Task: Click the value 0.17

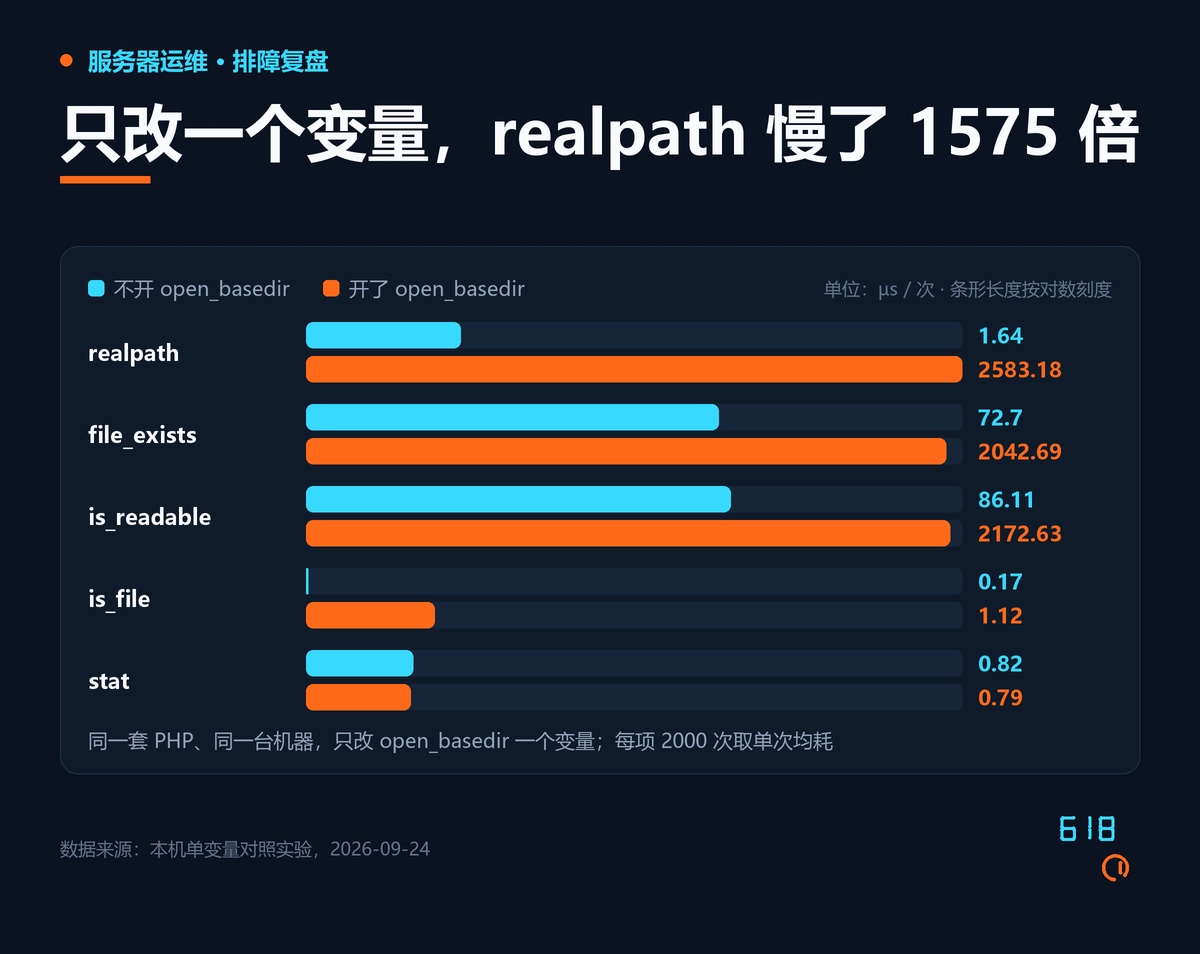Action: 1000,582
